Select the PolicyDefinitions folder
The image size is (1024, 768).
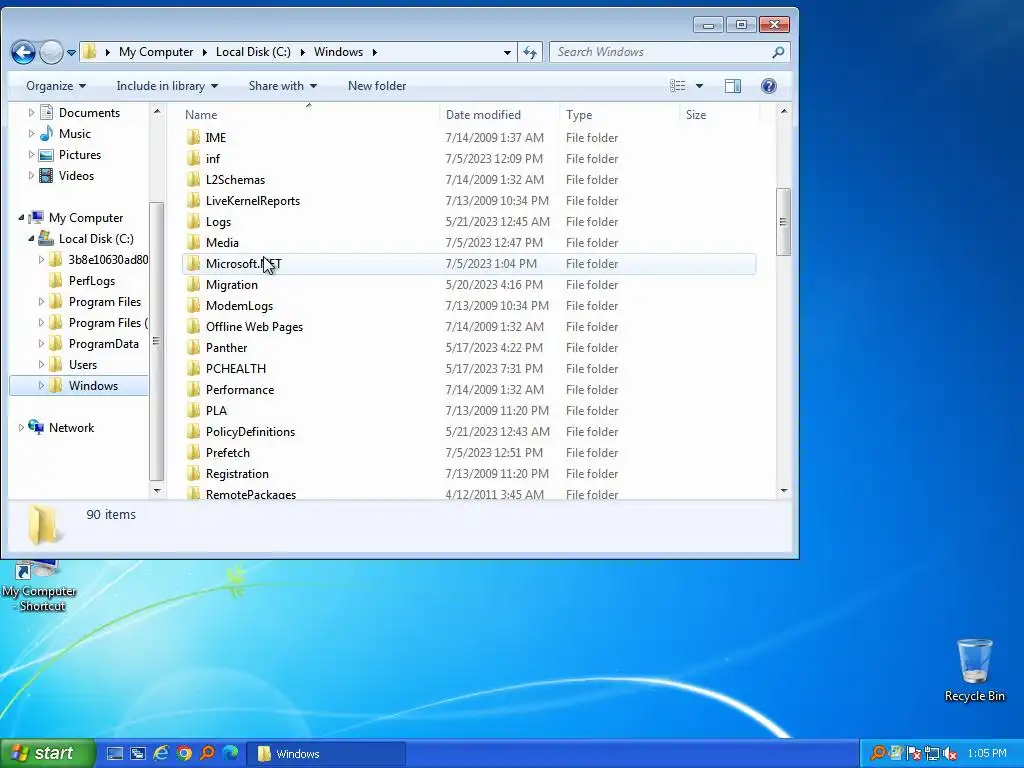pos(250,432)
